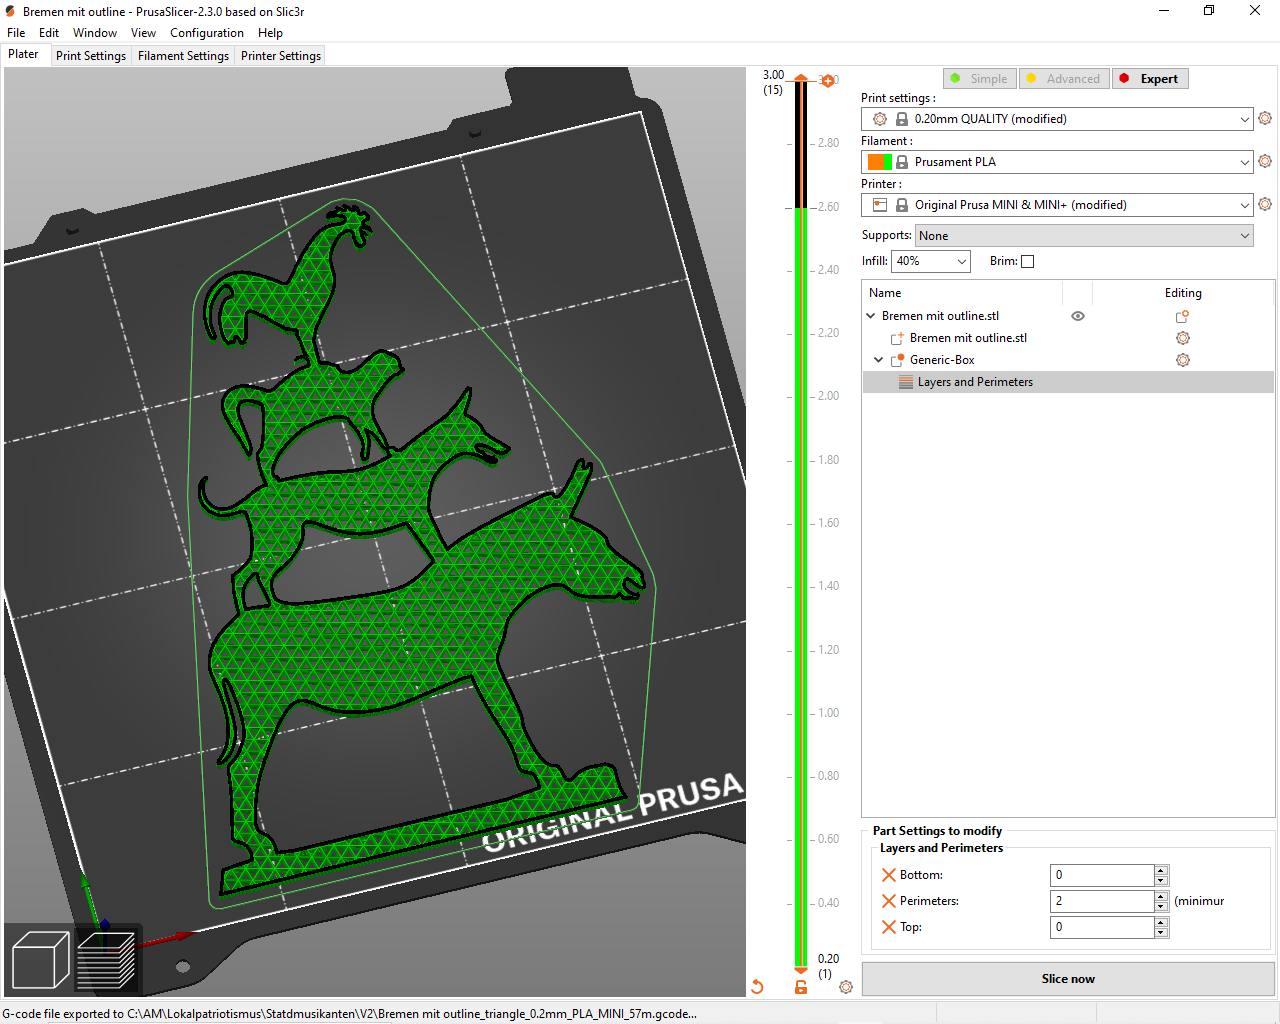Switch to the Printer Settings tab

tap(281, 56)
